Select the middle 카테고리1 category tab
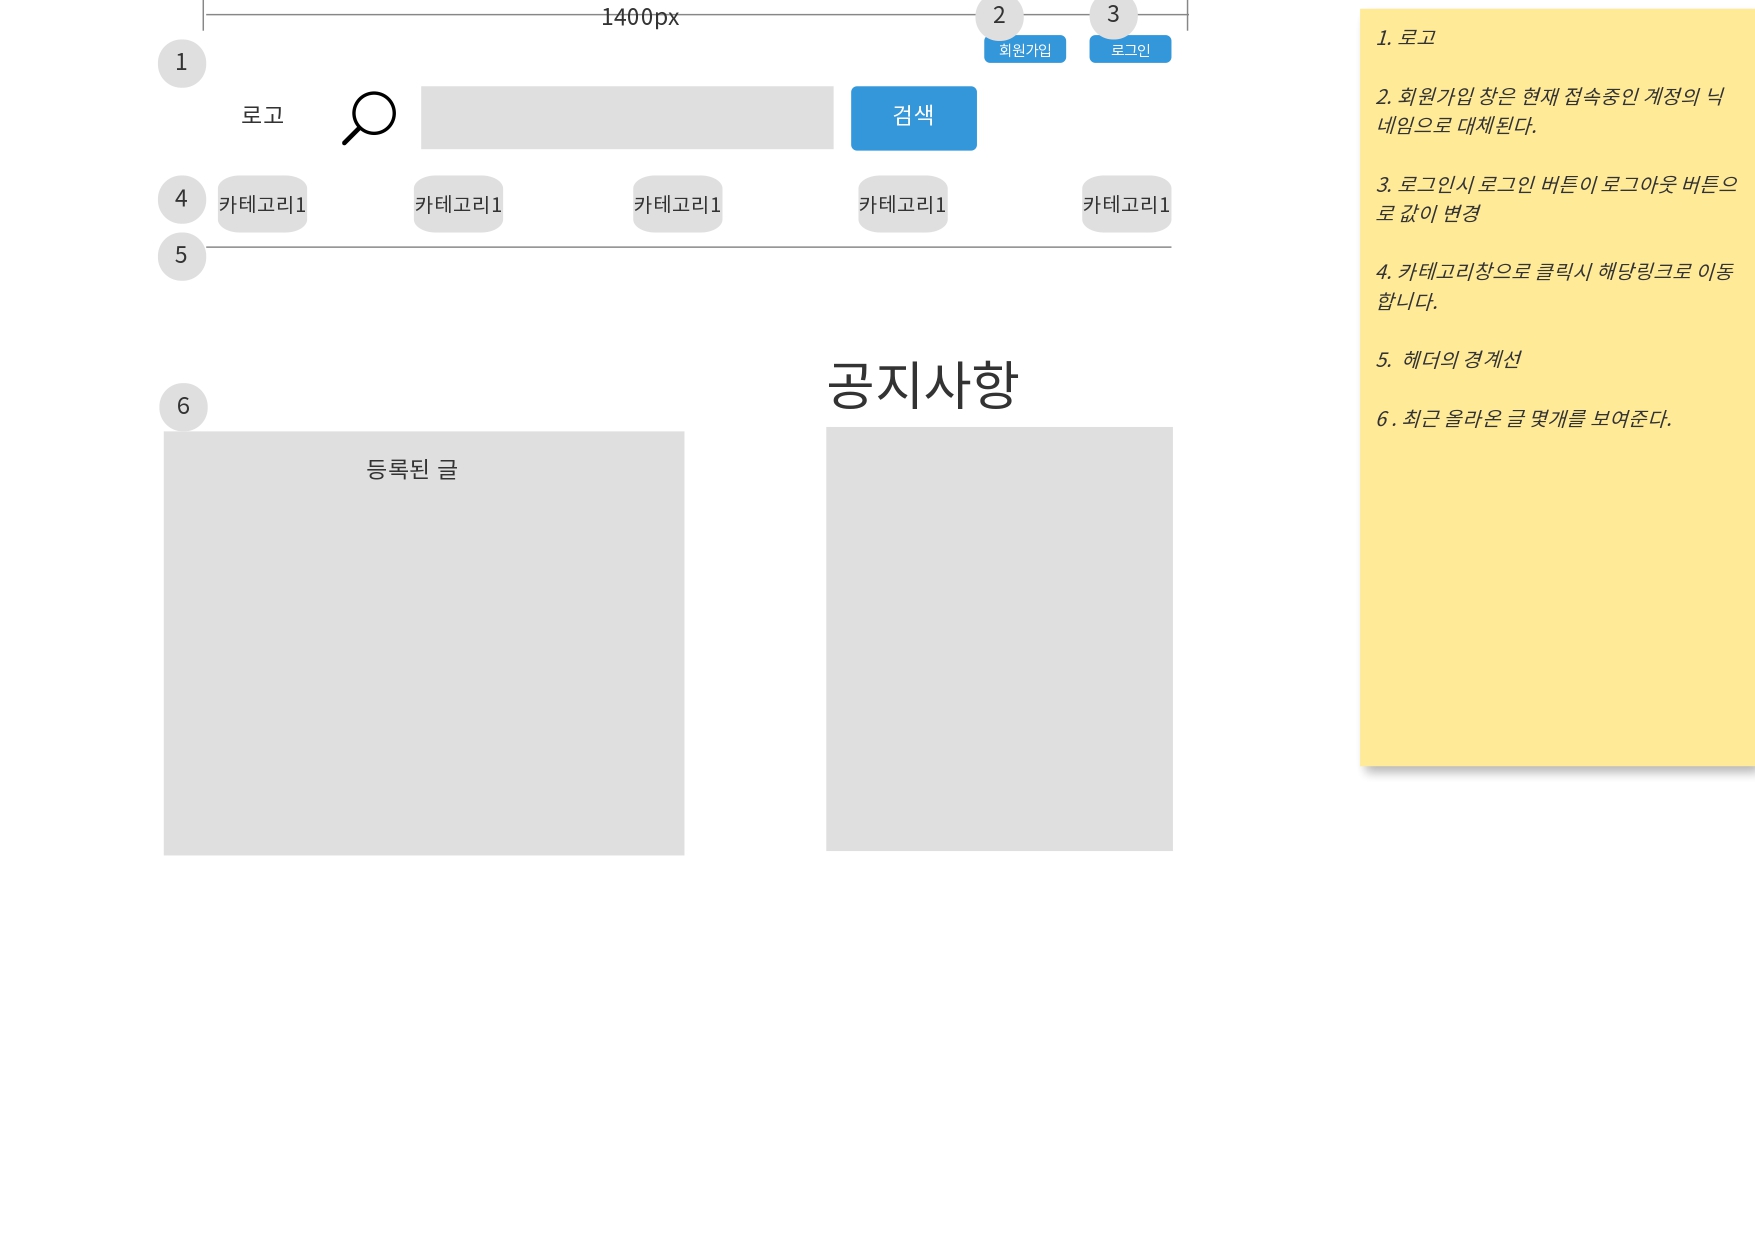Image resolution: width=1755 pixels, height=1240 pixels. click(x=677, y=204)
